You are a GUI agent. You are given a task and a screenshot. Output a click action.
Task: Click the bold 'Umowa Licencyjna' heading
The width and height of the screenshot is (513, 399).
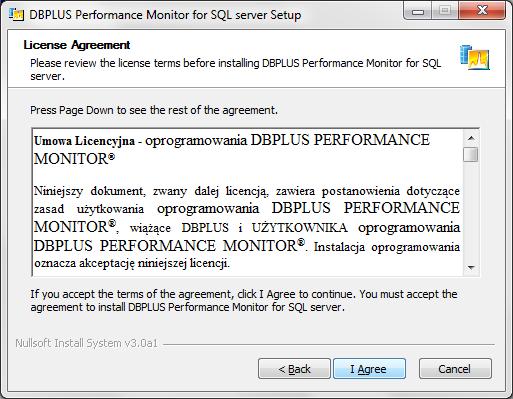[84, 141]
